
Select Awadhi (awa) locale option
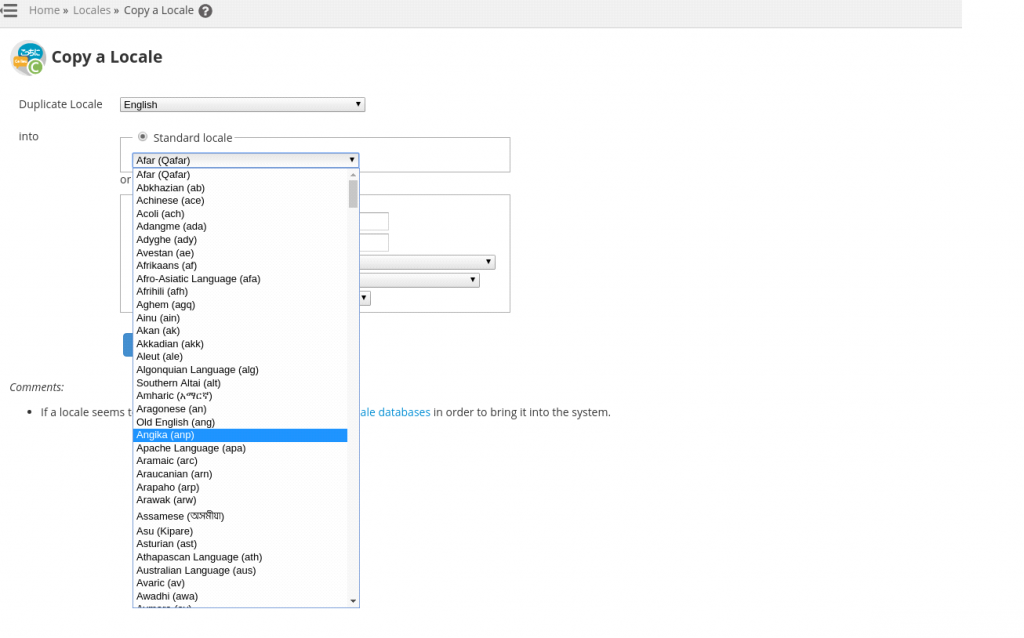click(x=166, y=596)
